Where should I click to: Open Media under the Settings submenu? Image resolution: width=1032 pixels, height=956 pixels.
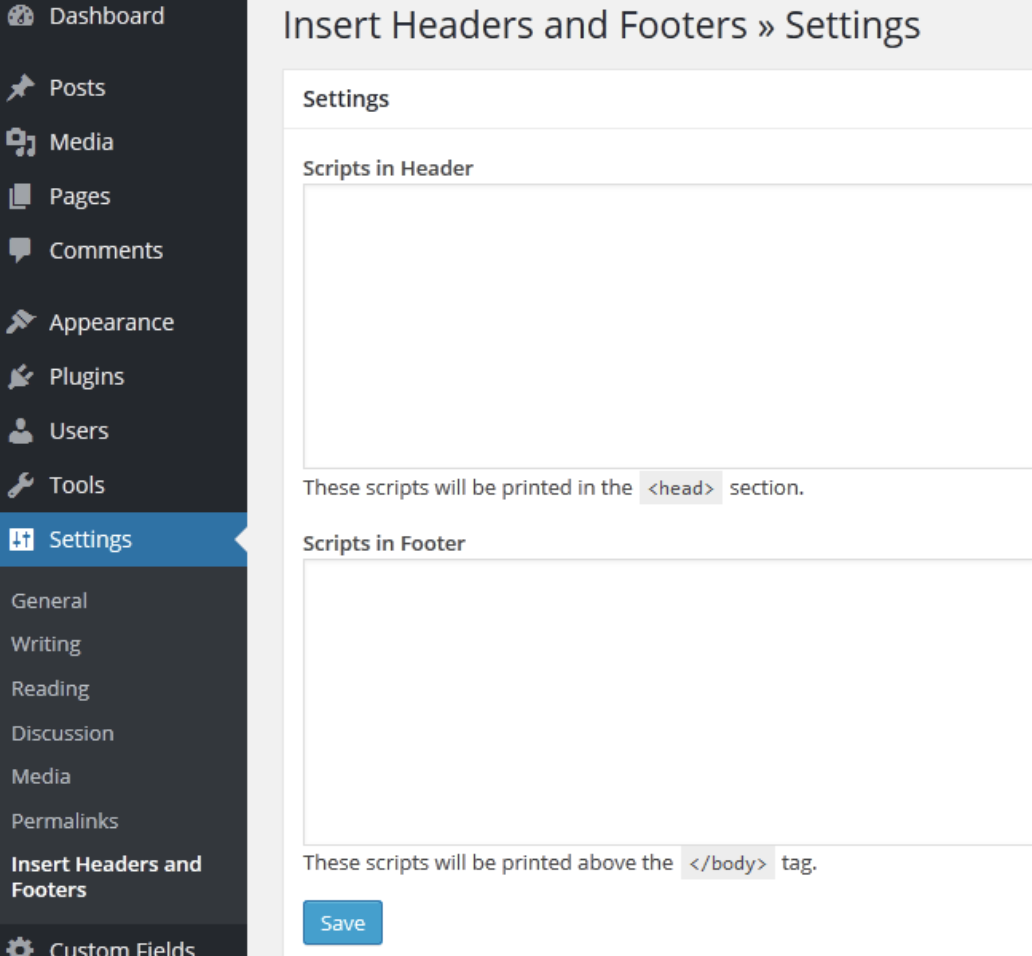[x=41, y=776]
